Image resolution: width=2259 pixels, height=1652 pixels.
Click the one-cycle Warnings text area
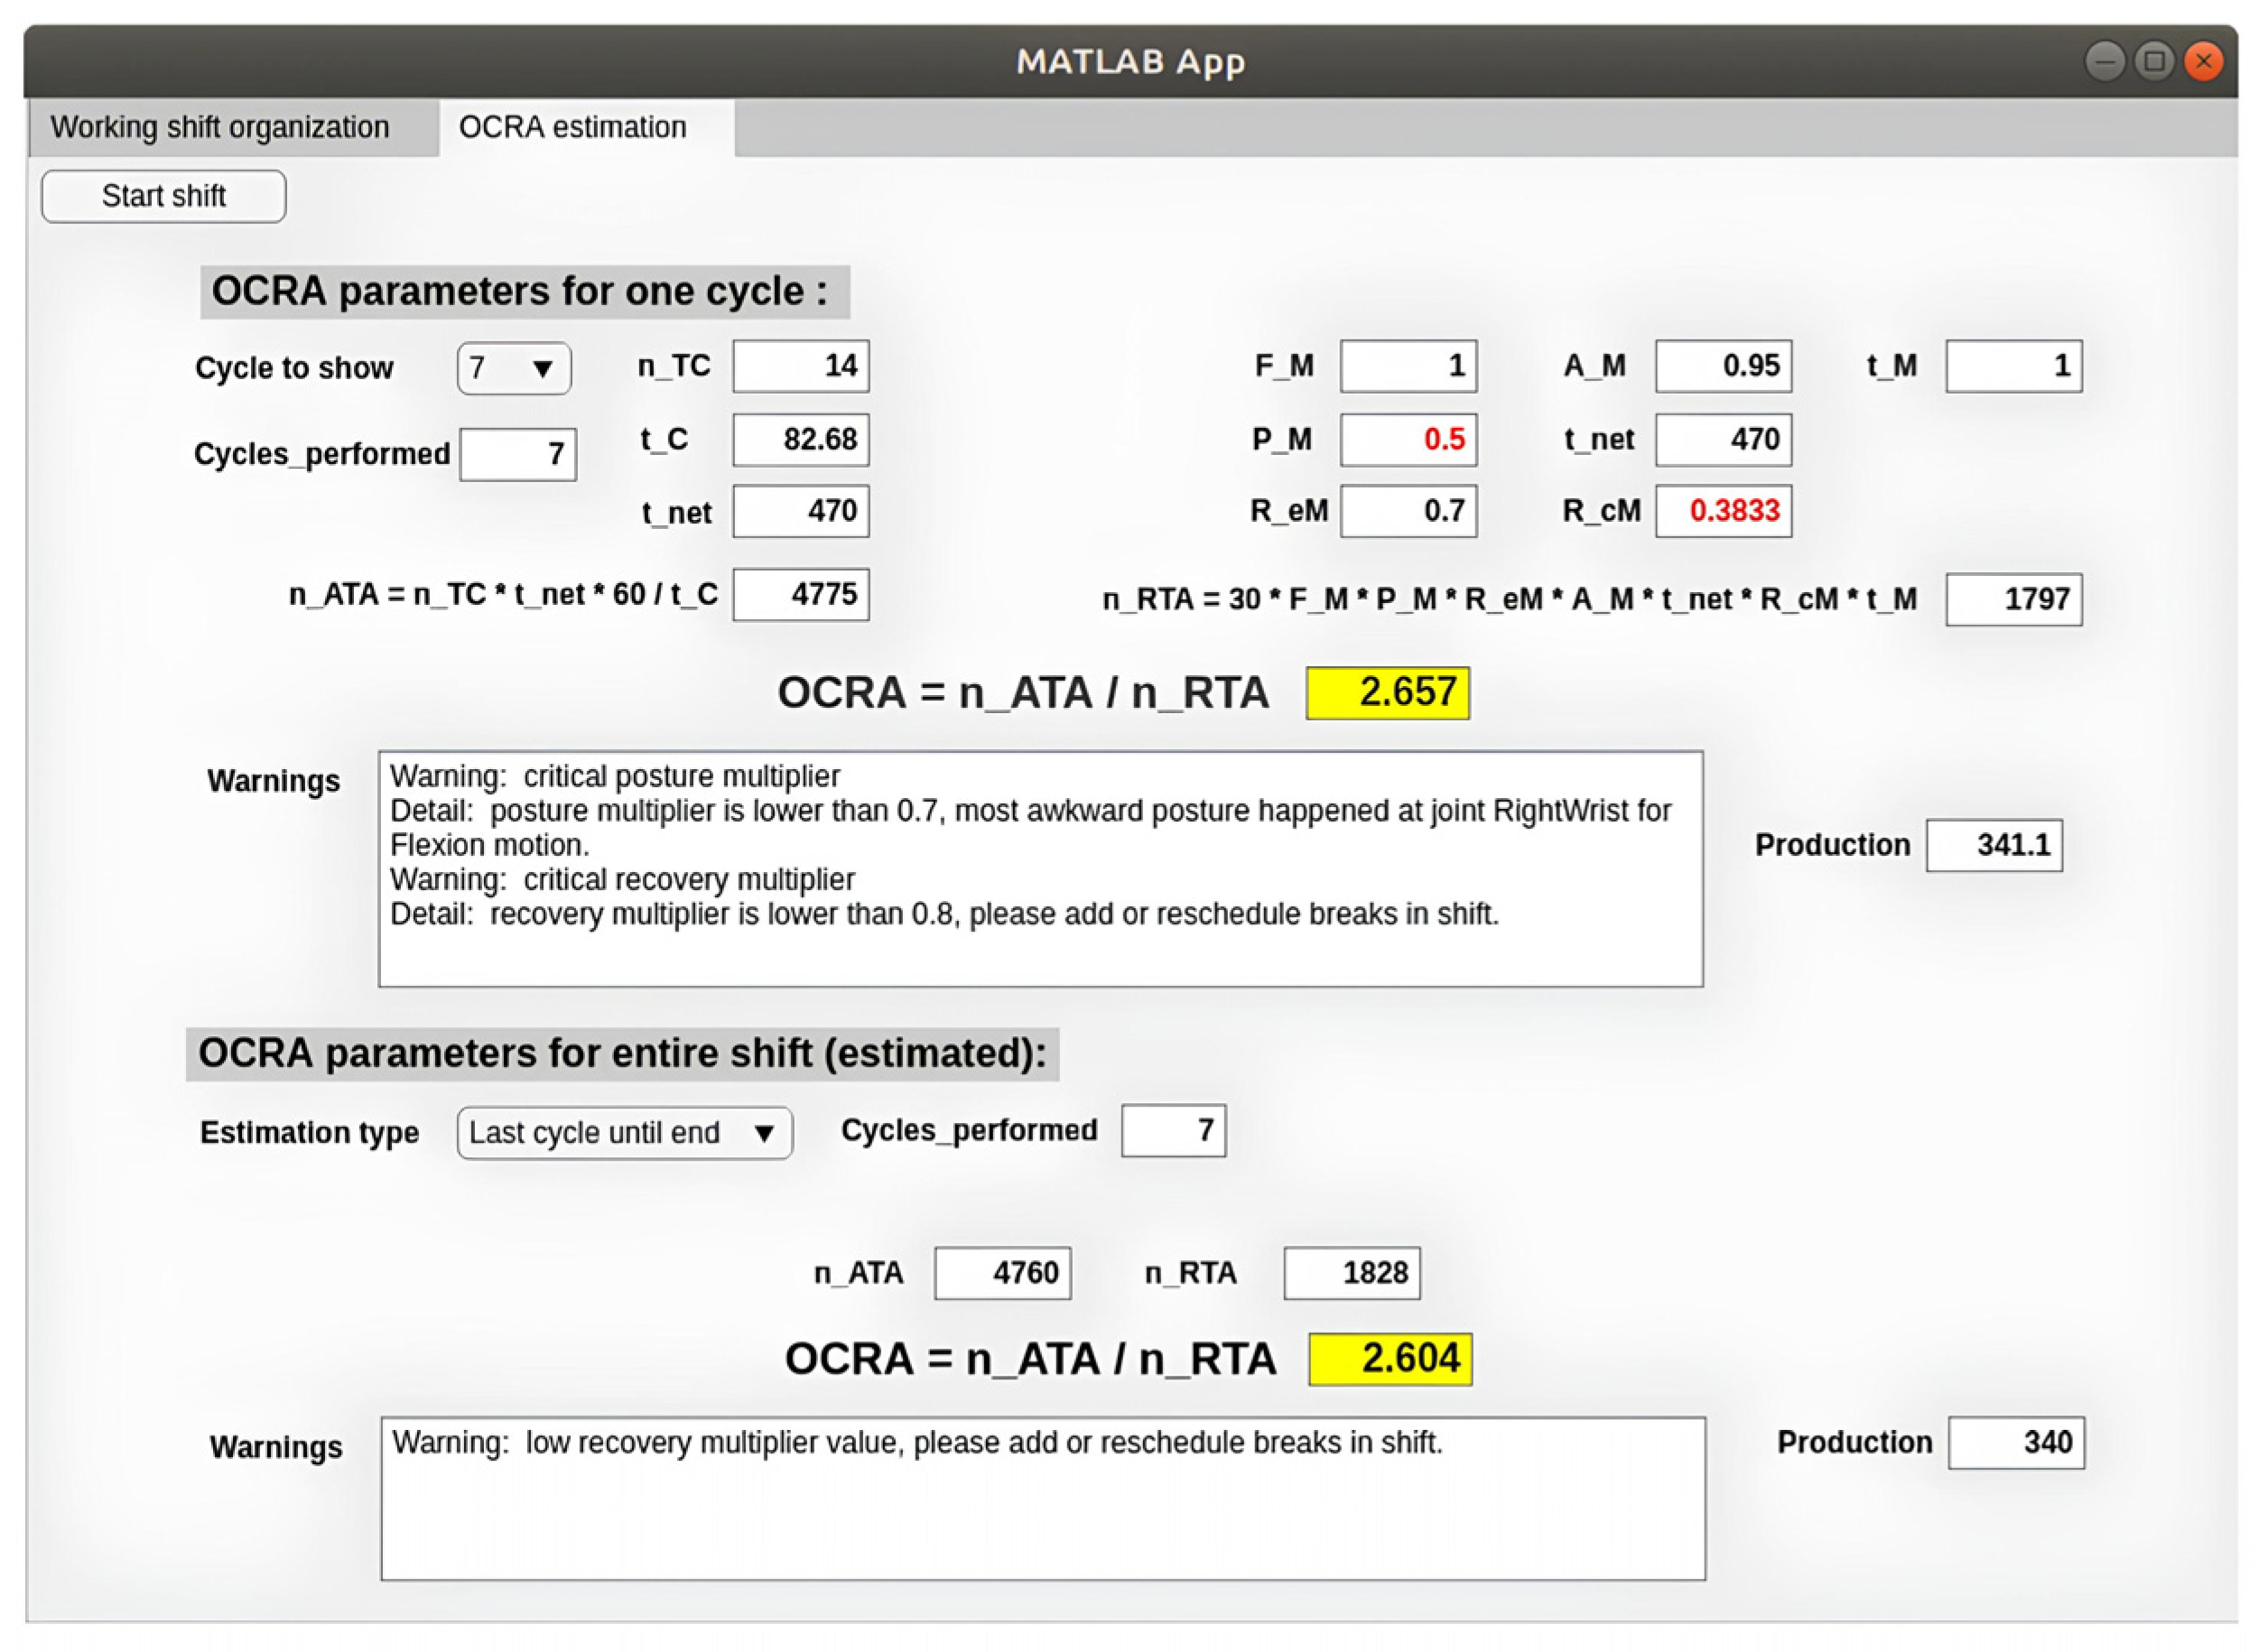point(1040,869)
